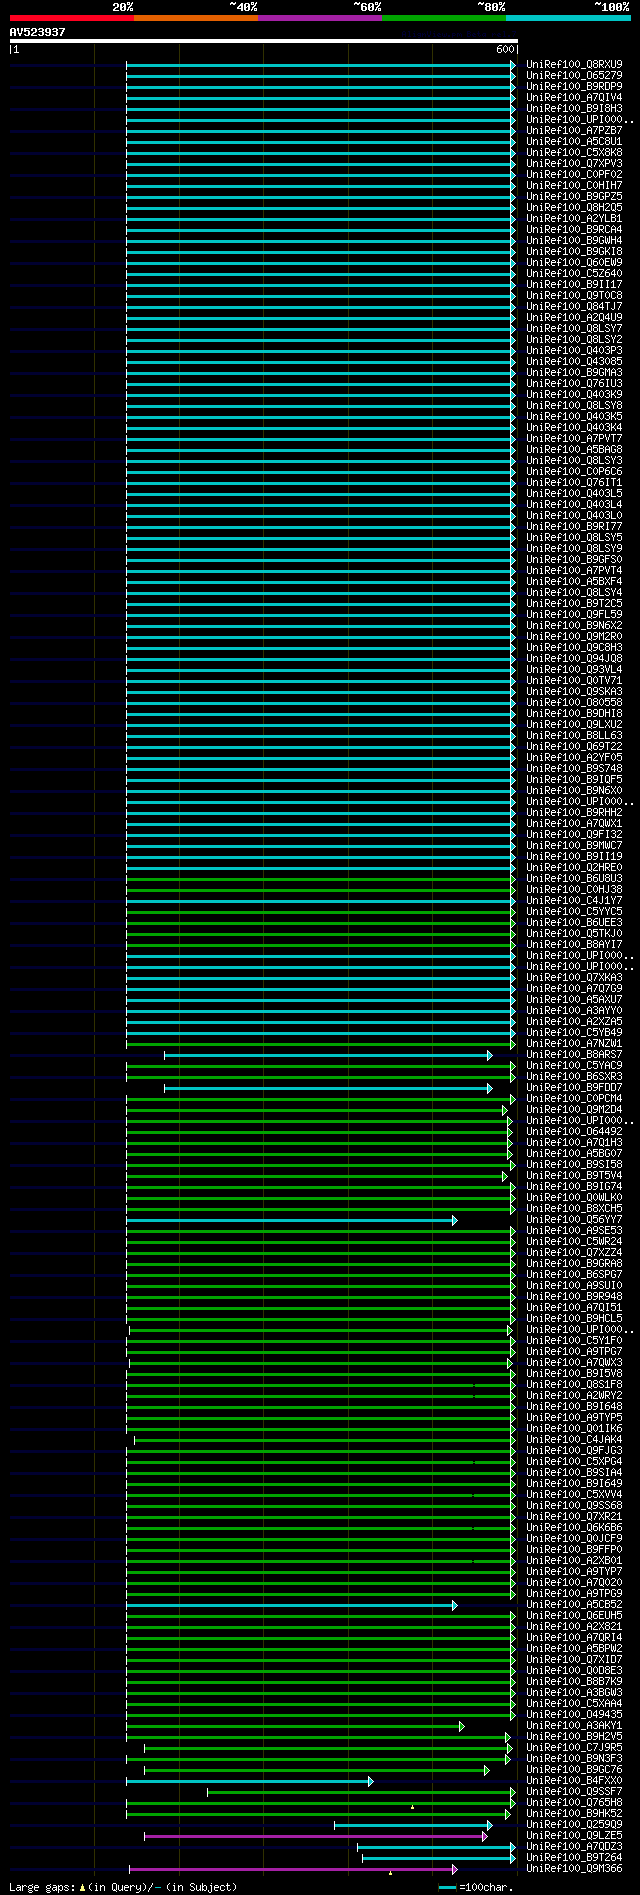Click the short cyan alignment bar for B4FXX0
The width and height of the screenshot is (640, 1895).
pos(250,1781)
